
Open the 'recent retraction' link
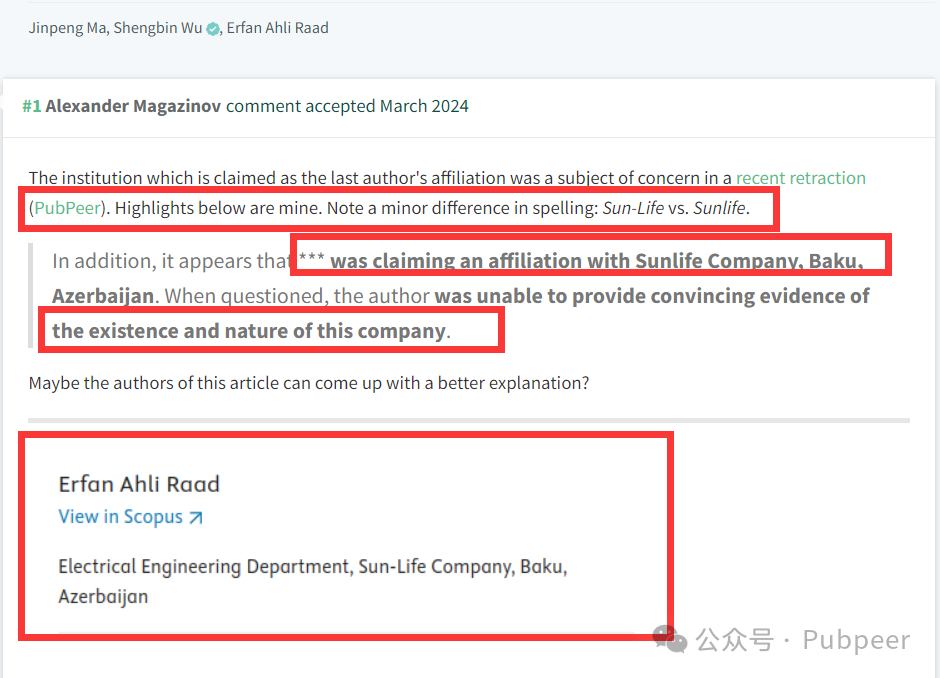coord(800,178)
